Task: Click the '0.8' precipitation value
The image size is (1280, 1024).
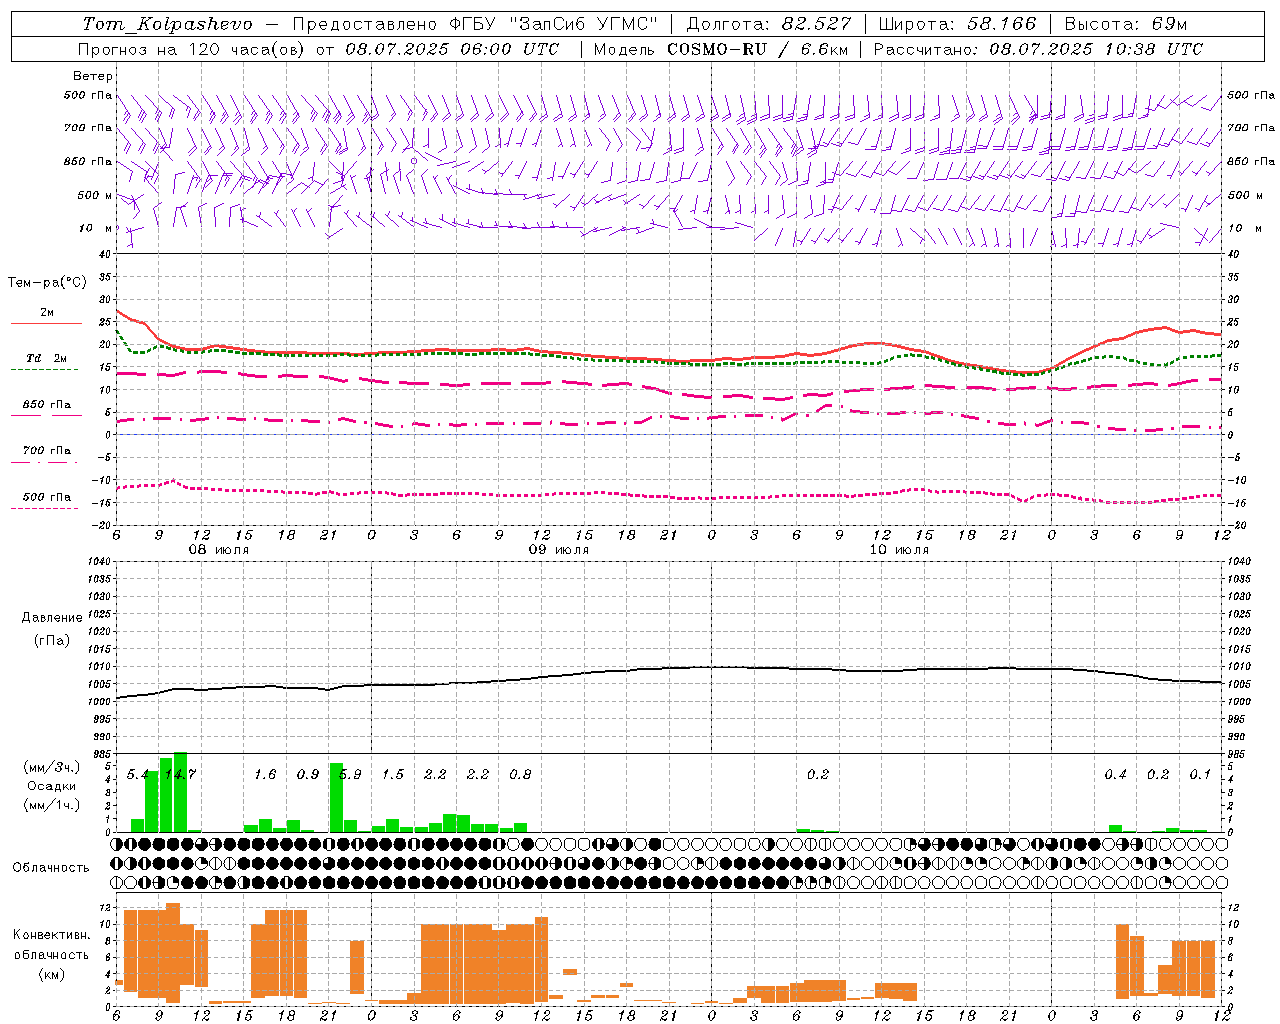Action: coord(520,774)
